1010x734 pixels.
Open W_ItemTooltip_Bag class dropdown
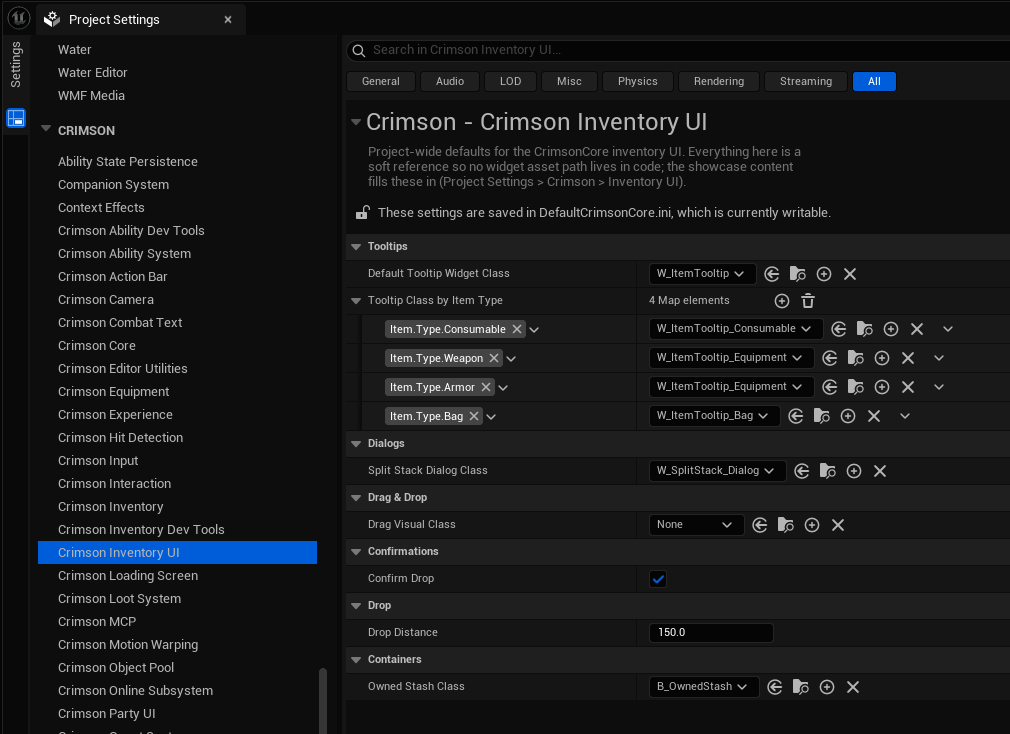(x=714, y=415)
